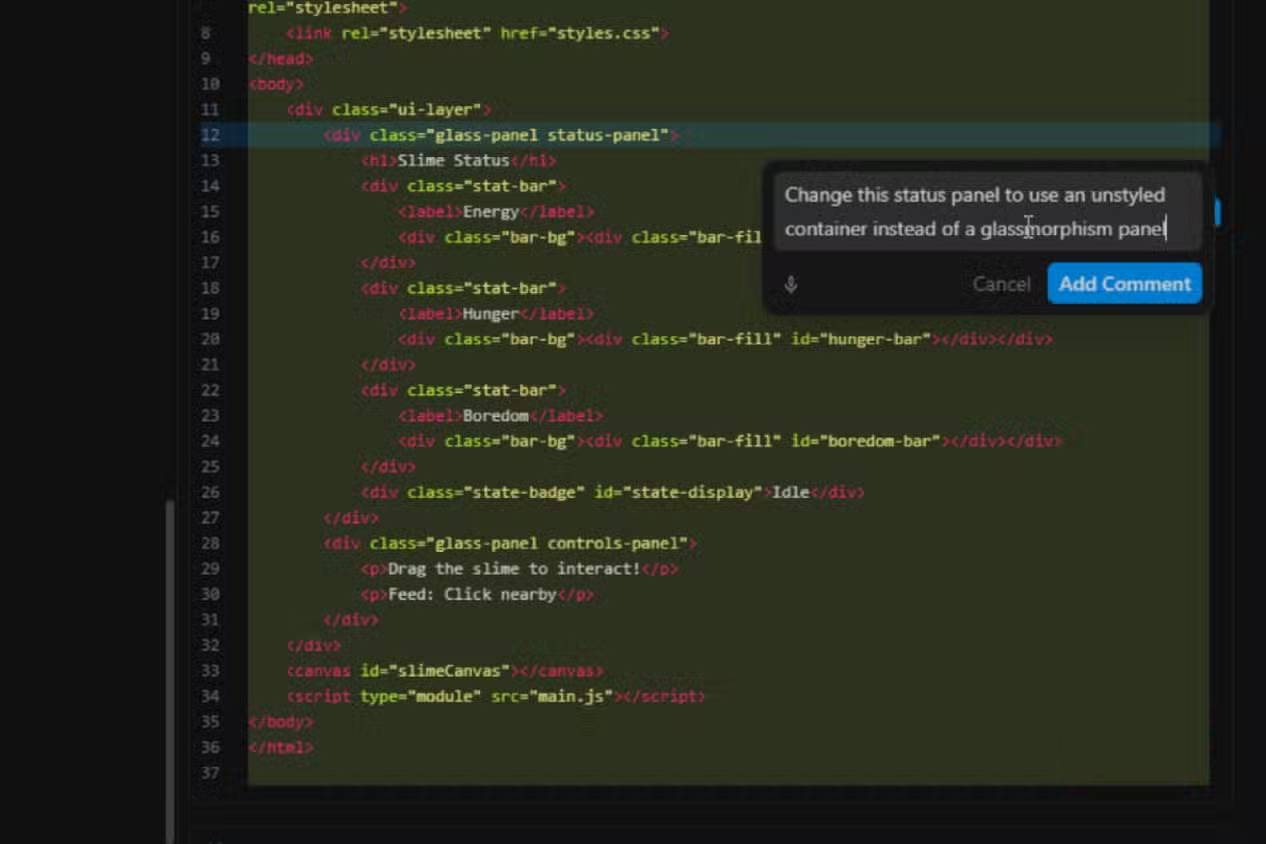Click the 'Boredom' label text

coord(496,416)
